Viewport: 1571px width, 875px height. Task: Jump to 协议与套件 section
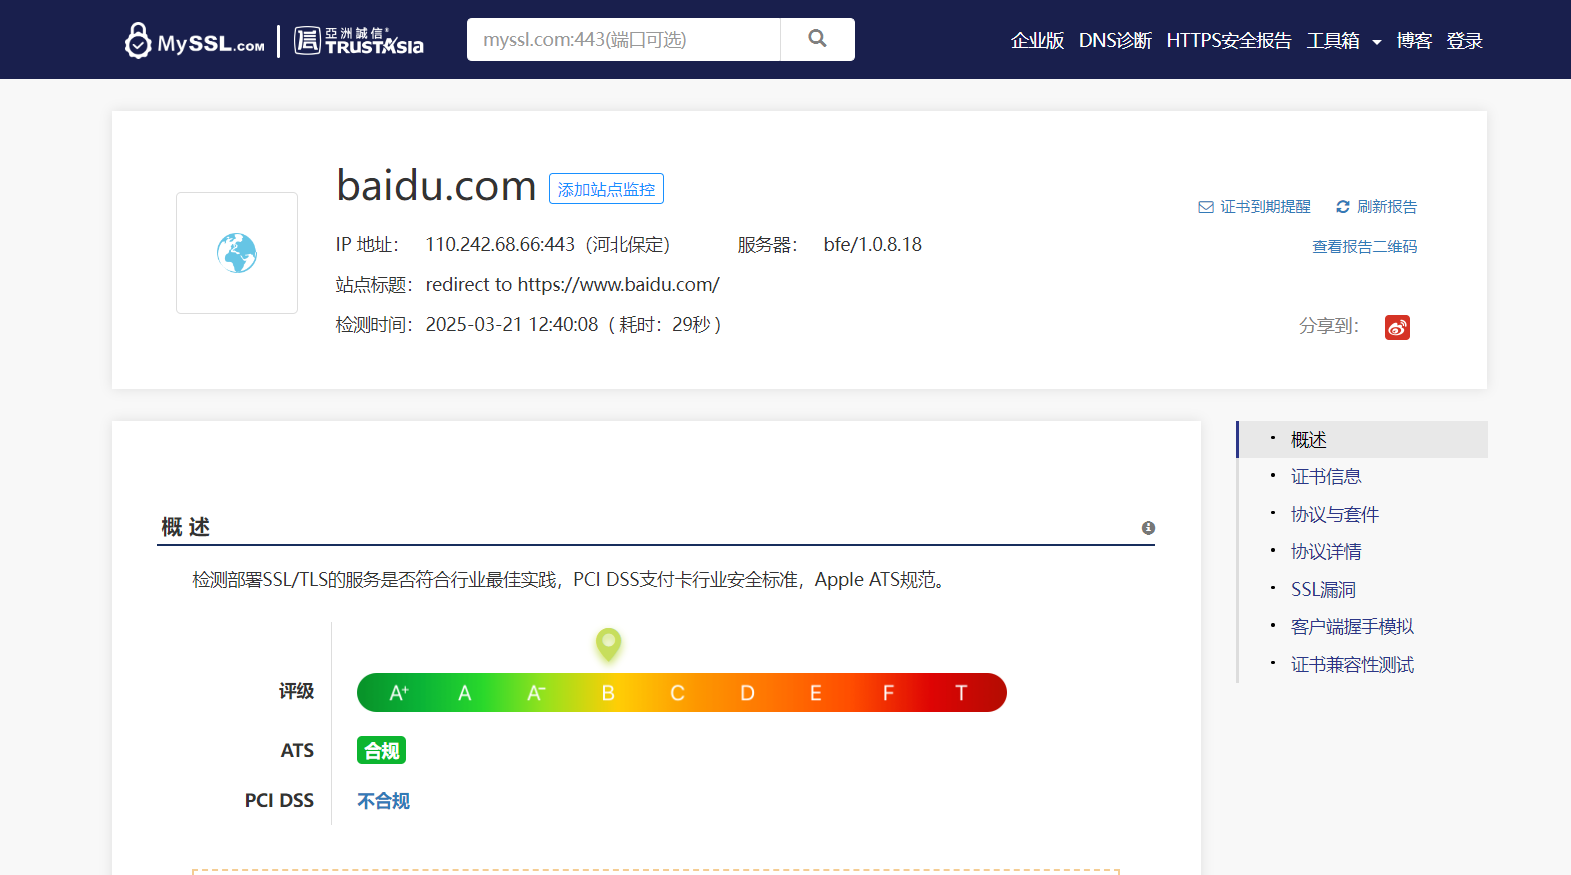pos(1335,515)
